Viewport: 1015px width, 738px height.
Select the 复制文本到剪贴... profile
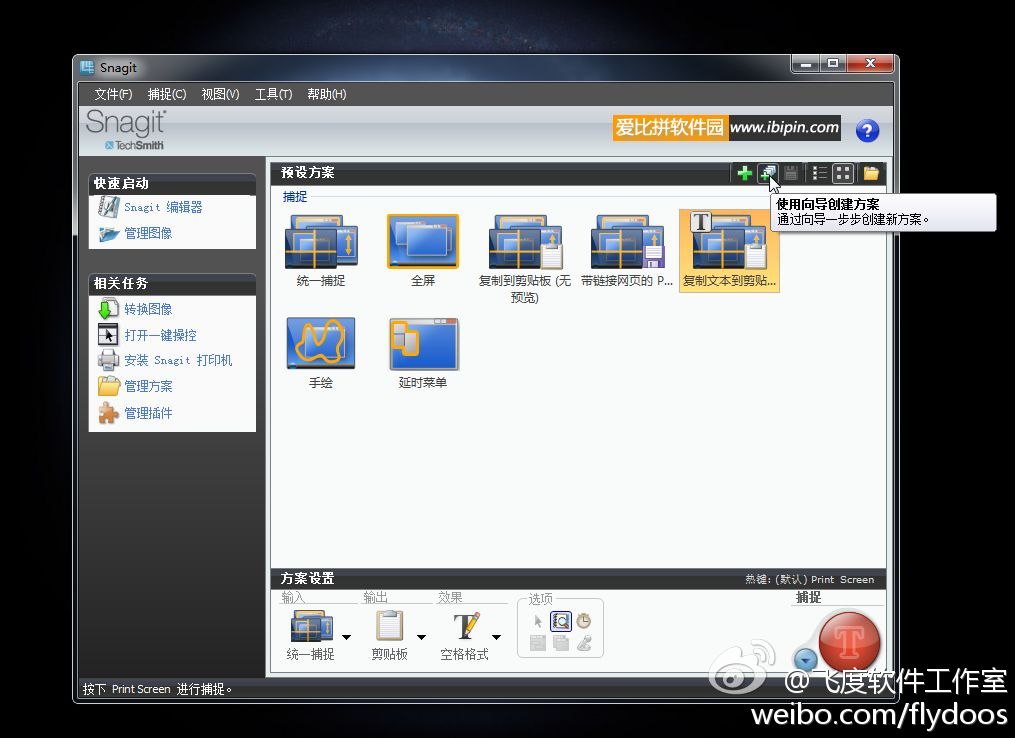(x=729, y=251)
